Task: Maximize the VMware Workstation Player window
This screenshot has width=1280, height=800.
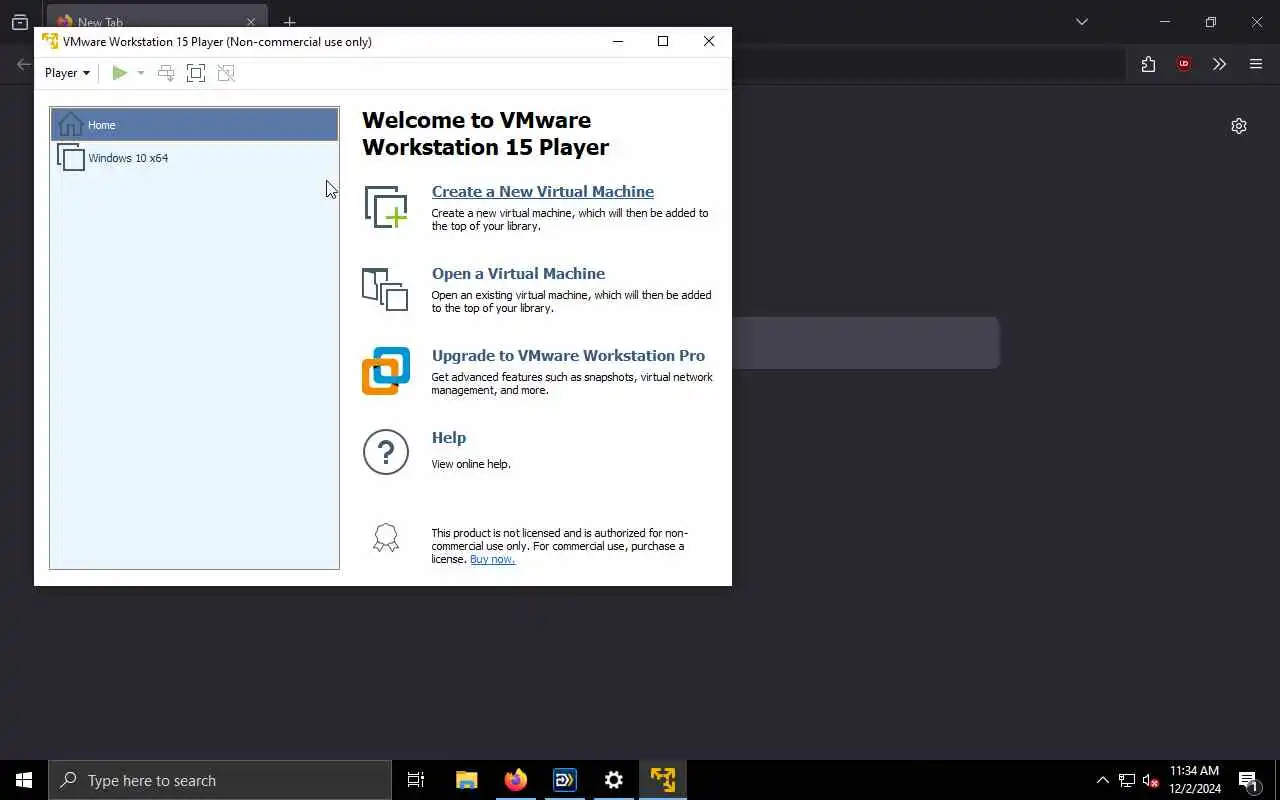Action: click(663, 41)
